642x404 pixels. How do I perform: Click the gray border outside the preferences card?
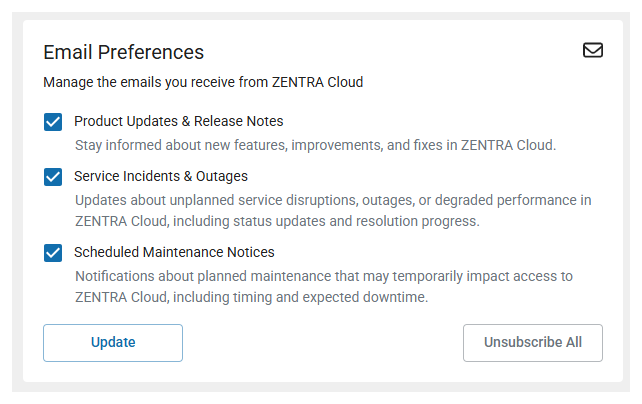[x=17, y=205]
